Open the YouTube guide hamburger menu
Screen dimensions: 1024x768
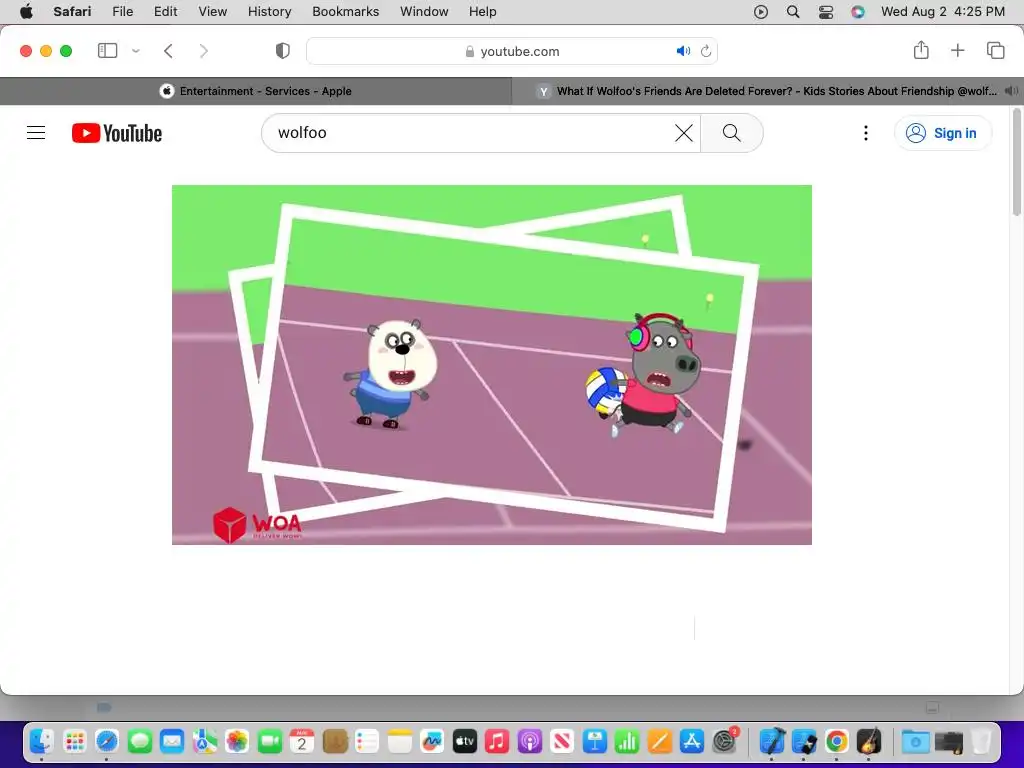(x=36, y=133)
